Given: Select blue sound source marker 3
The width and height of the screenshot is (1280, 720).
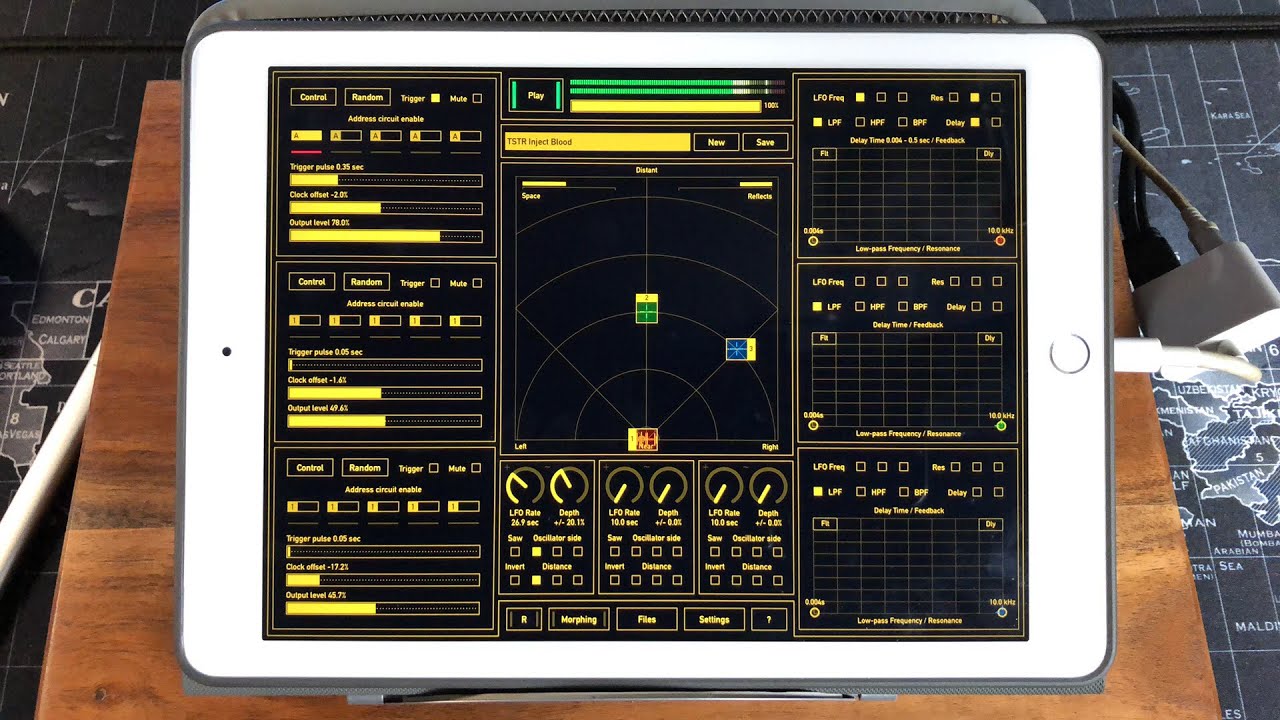Looking at the screenshot, I should click(x=739, y=349).
